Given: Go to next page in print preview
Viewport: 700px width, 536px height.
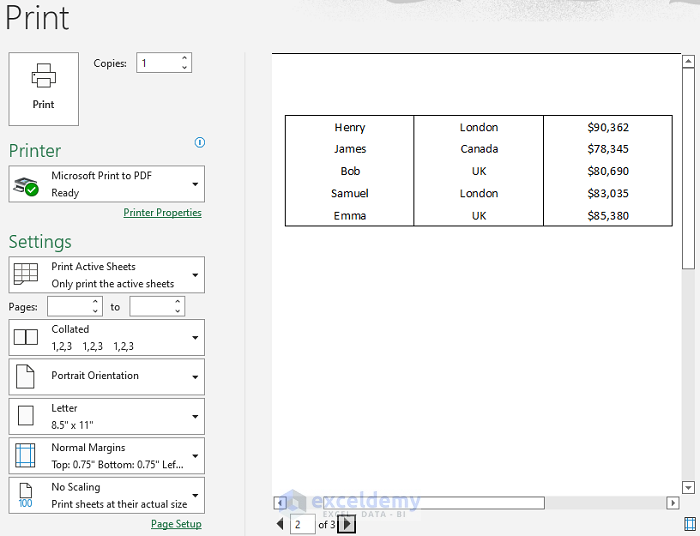Looking at the screenshot, I should [x=347, y=524].
